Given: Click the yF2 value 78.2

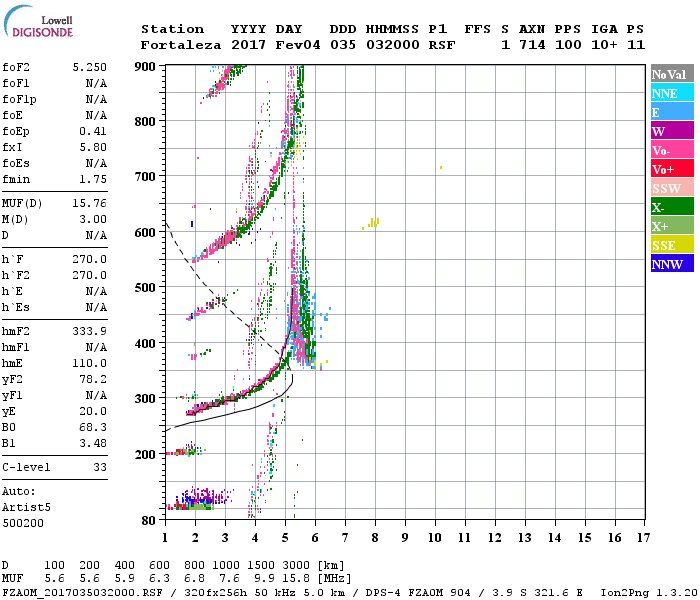Looking at the screenshot, I should (x=93, y=379).
